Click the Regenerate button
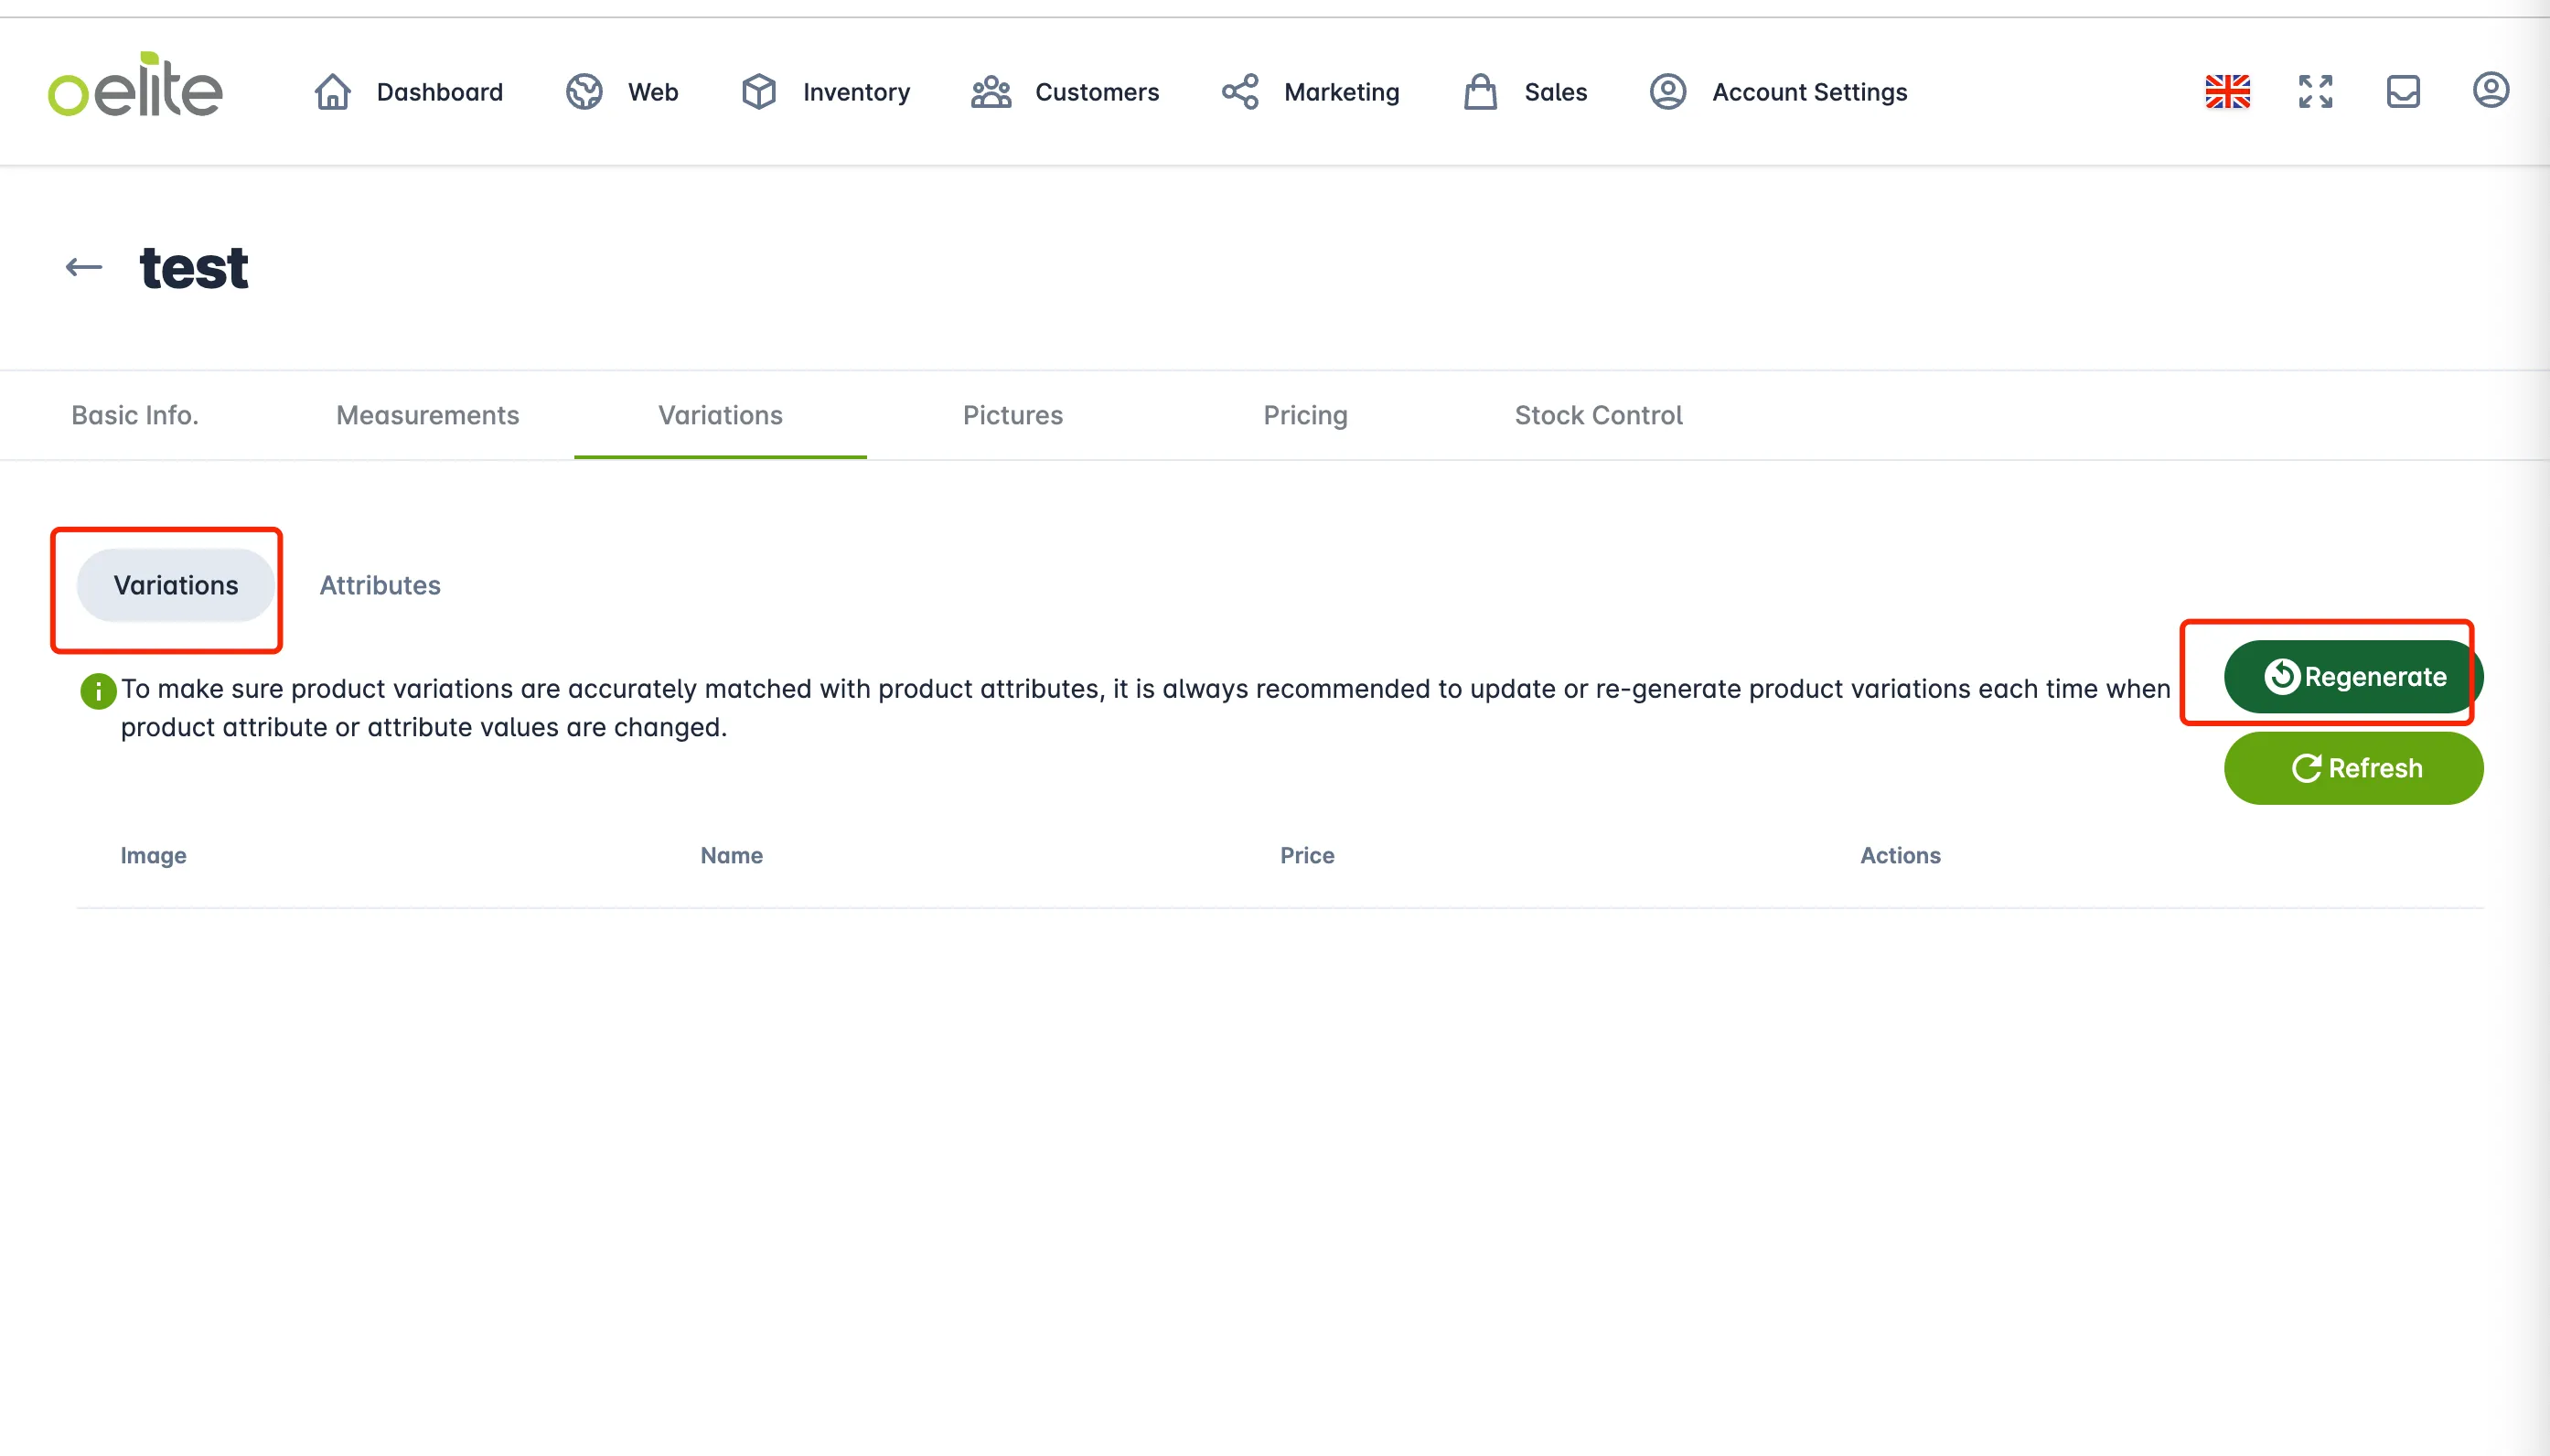 point(2353,677)
